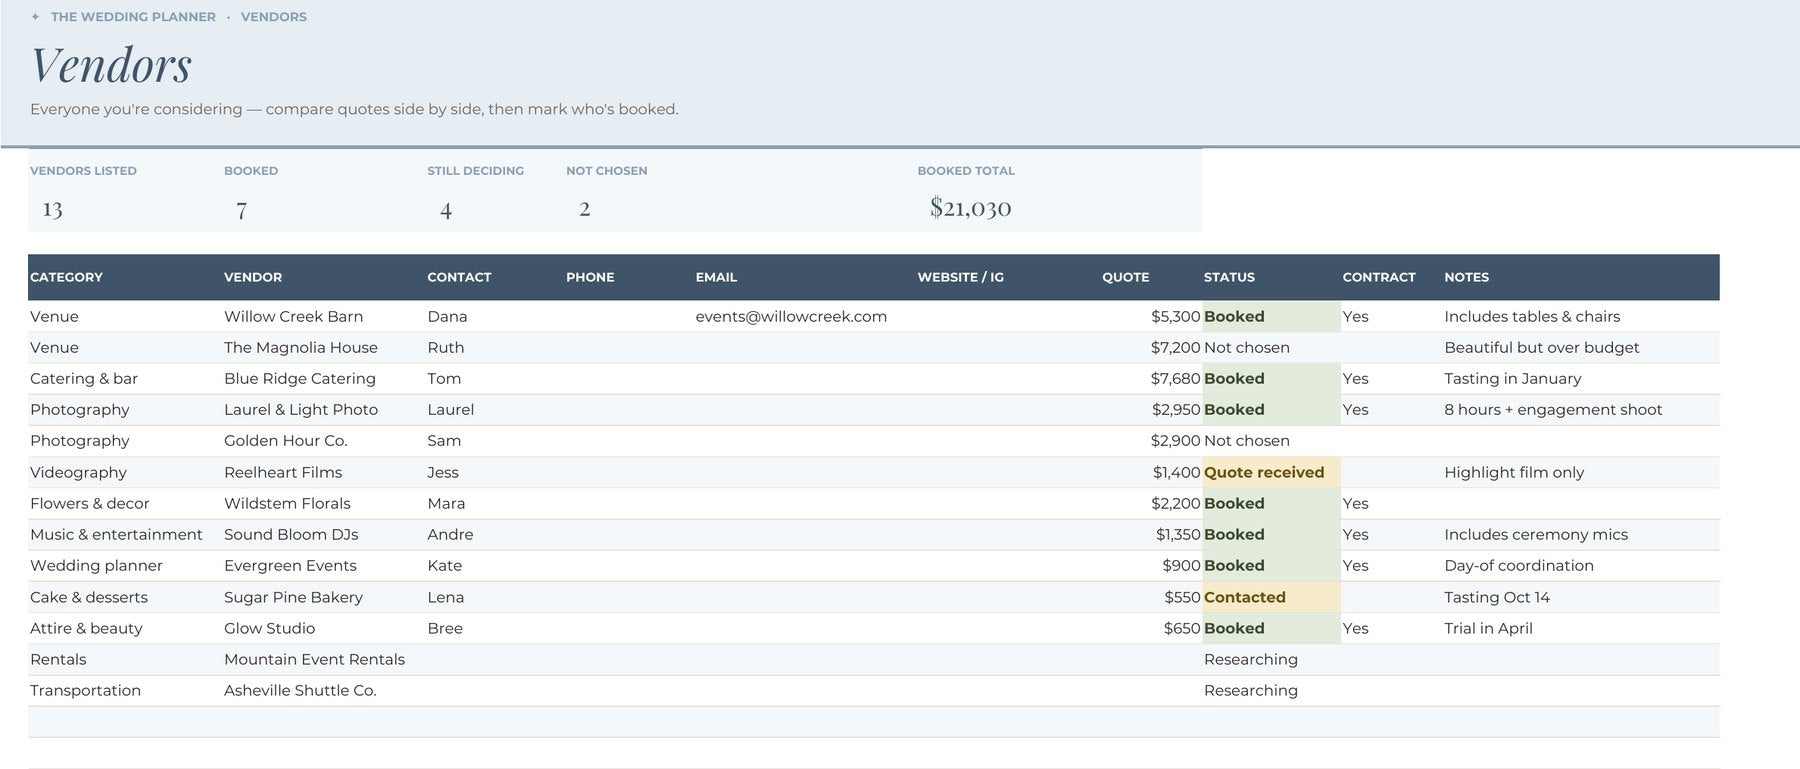Click the Phone column header
This screenshot has height=769, width=1800.
(x=590, y=277)
